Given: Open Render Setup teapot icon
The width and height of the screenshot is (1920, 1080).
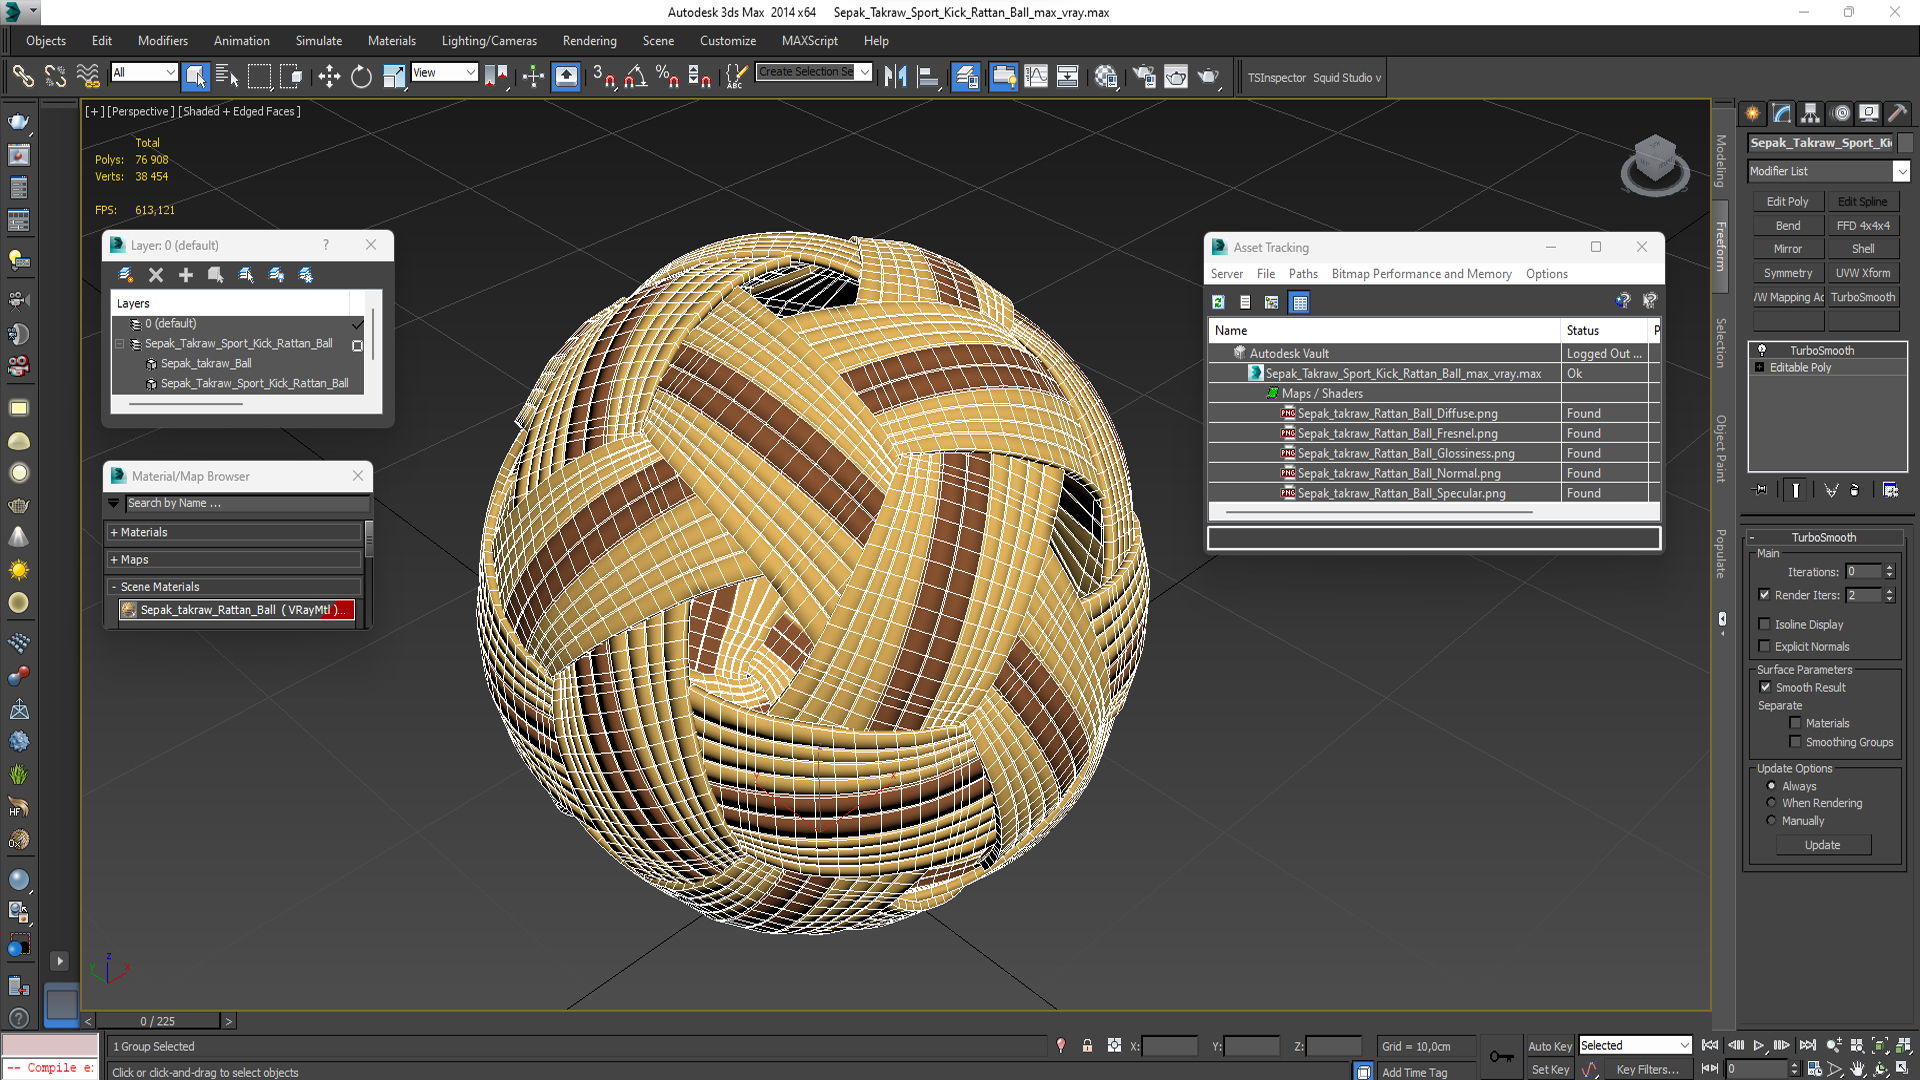Looking at the screenshot, I should tap(1144, 76).
